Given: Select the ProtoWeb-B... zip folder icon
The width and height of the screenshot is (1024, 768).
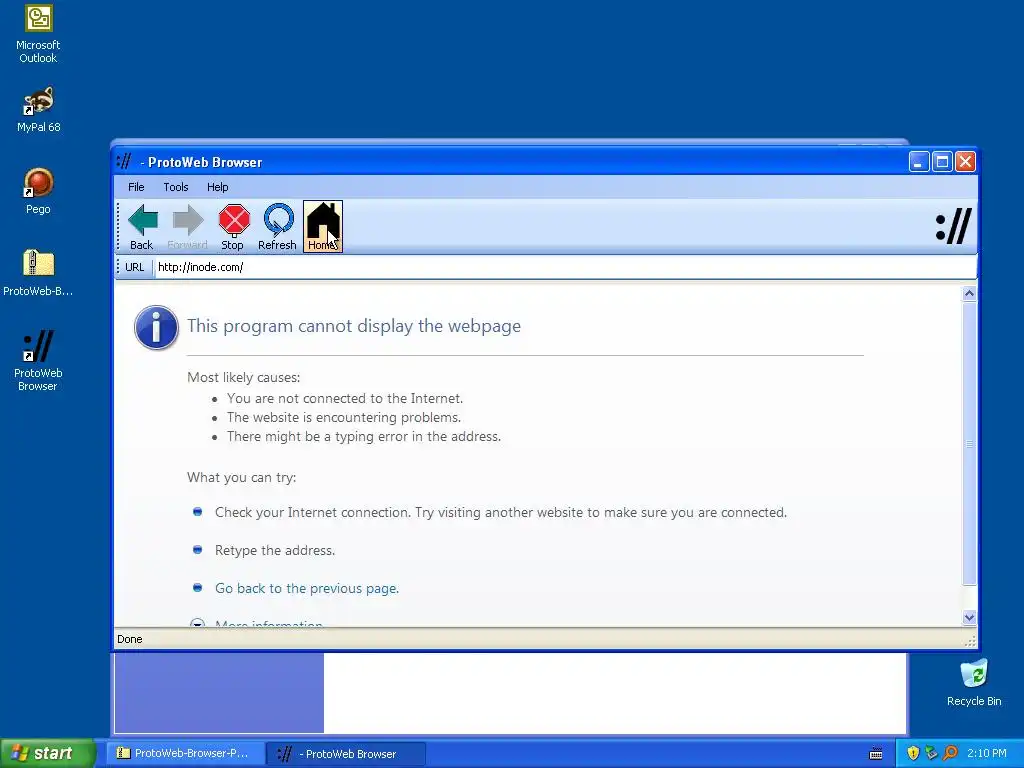Looking at the screenshot, I should 38,273.
